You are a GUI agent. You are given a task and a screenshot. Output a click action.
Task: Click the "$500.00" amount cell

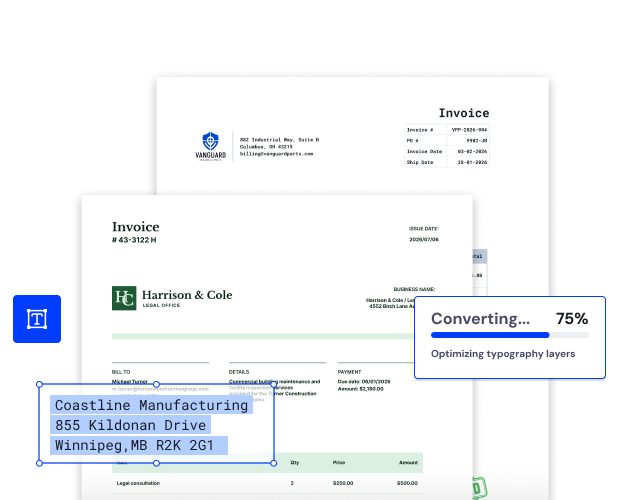pyautogui.click(x=407, y=483)
